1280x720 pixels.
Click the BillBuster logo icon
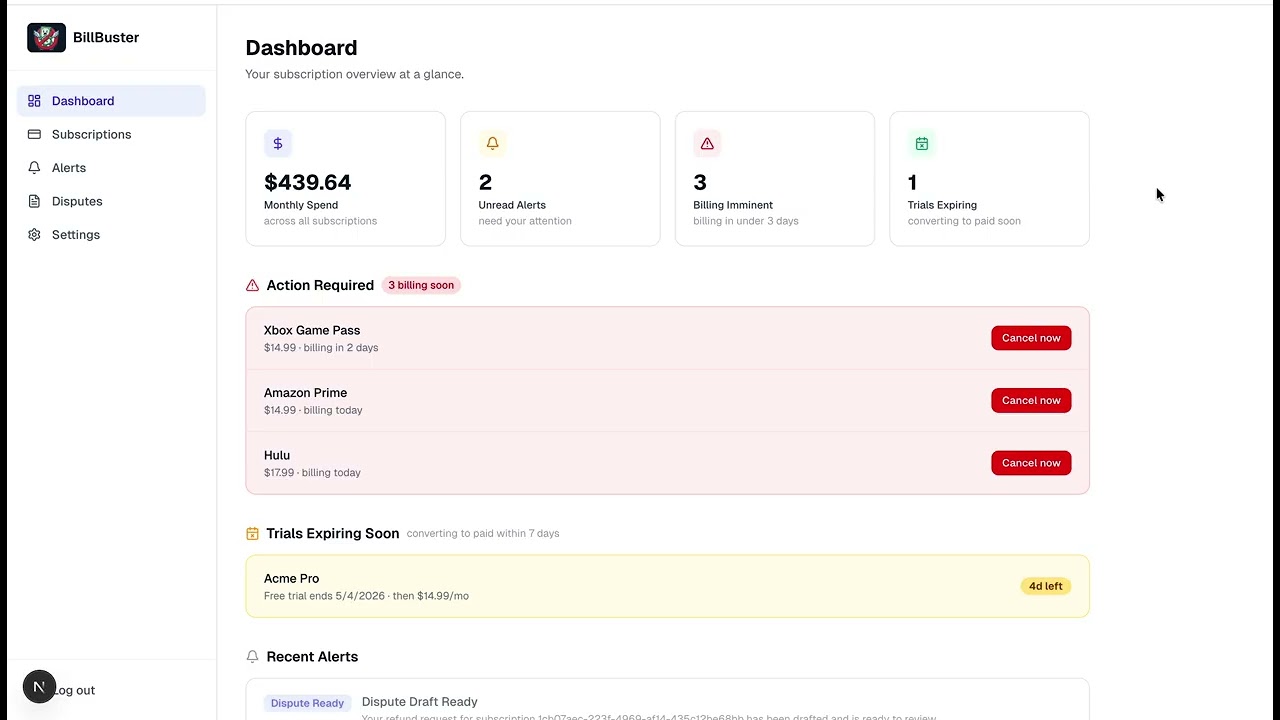pos(46,38)
